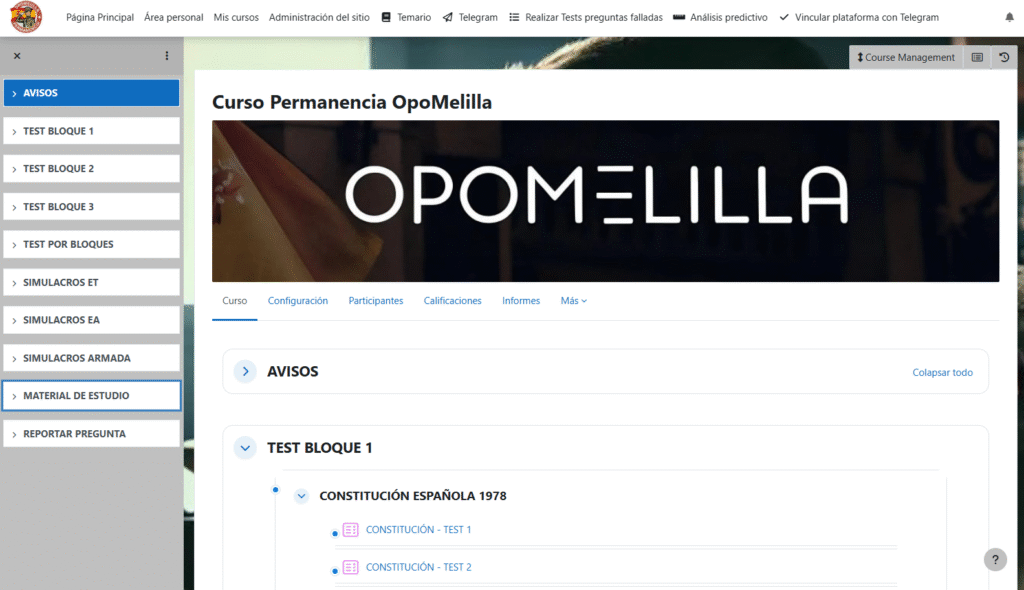Click the notifications bell icon

1008,18
